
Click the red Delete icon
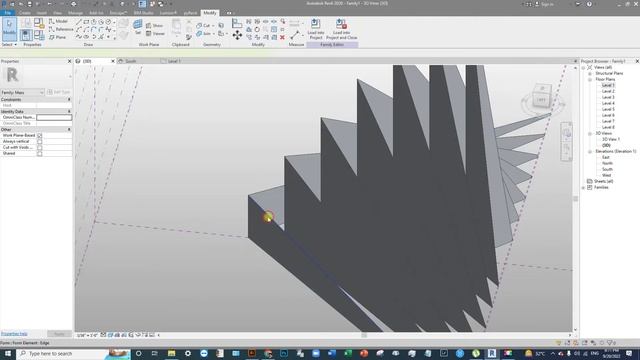point(282,37)
